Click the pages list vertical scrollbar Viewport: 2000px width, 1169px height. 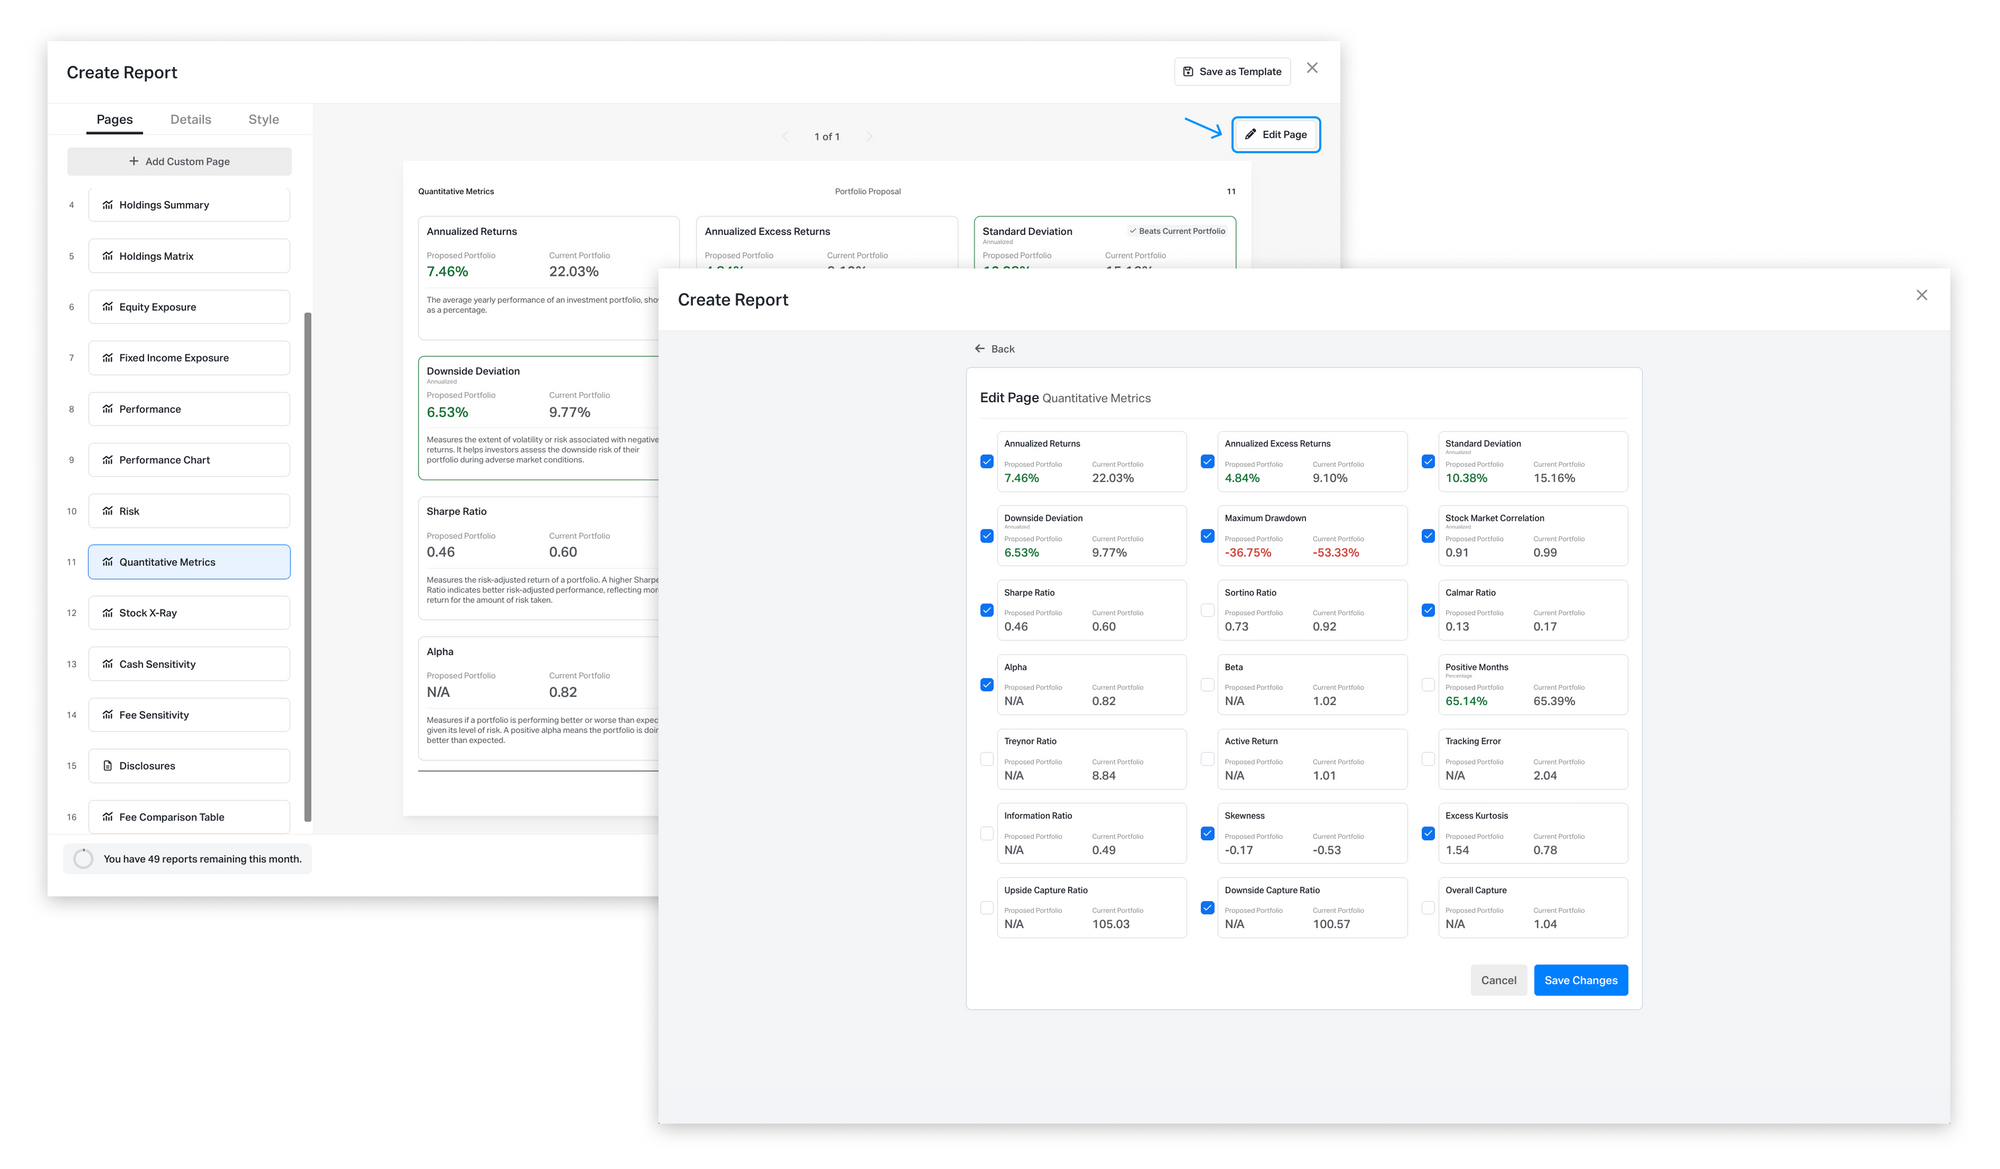(308, 566)
